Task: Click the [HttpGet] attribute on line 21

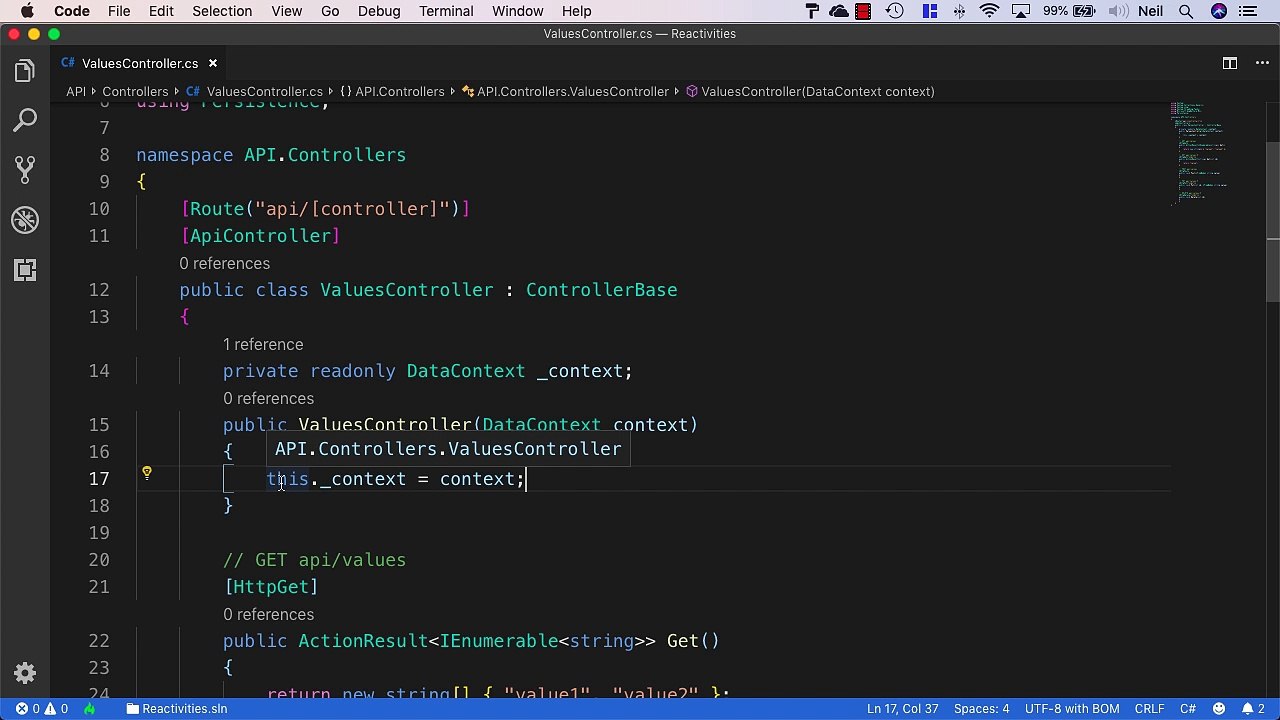Action: 271,587
